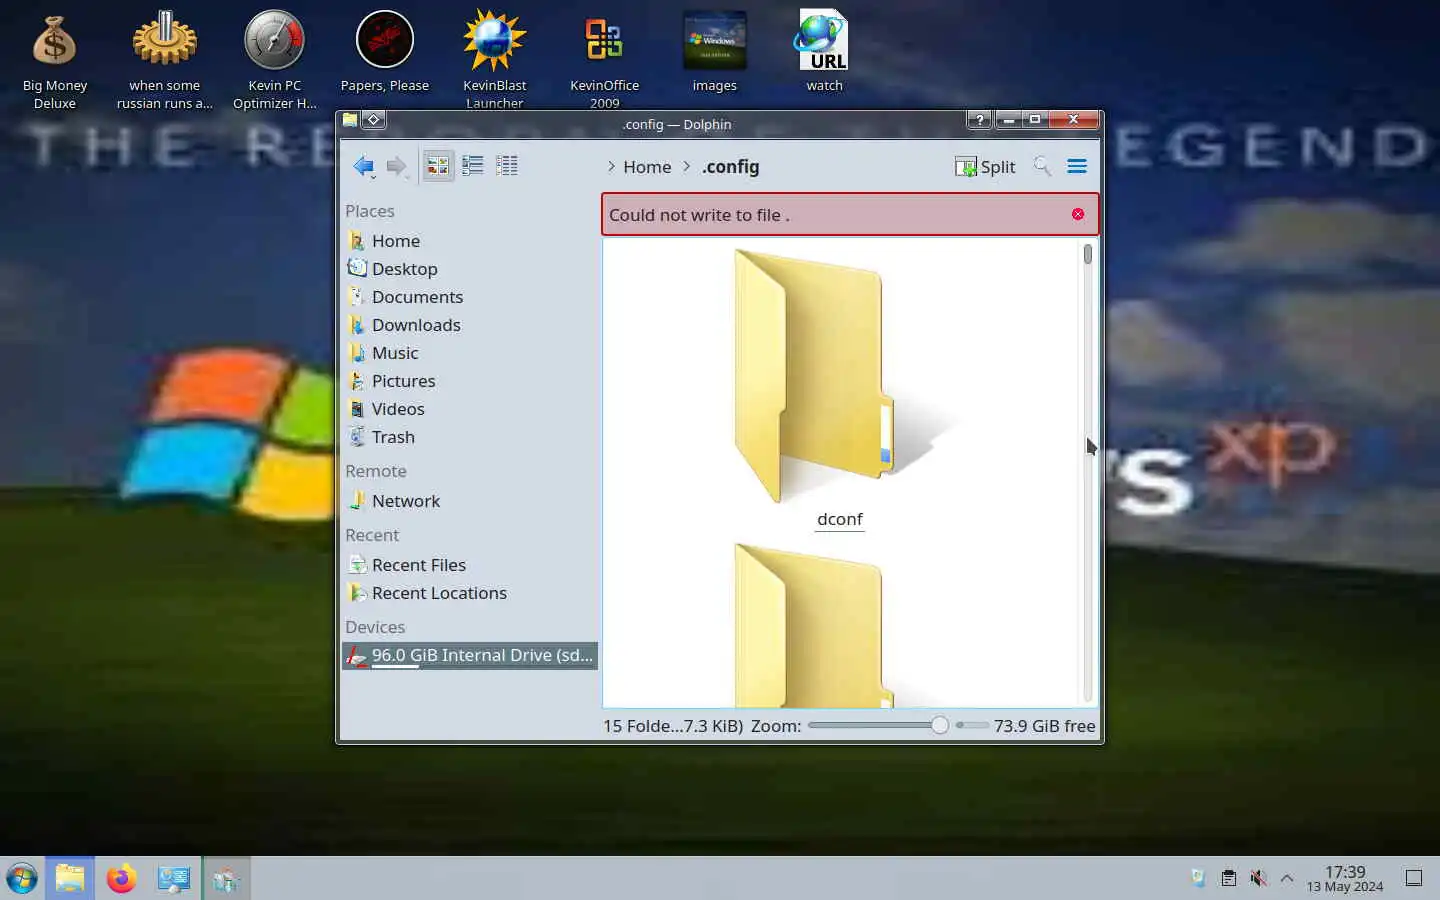Open Kevin PC Optimizer desktop icon
Screen dimensions: 1440x900
click(275, 60)
